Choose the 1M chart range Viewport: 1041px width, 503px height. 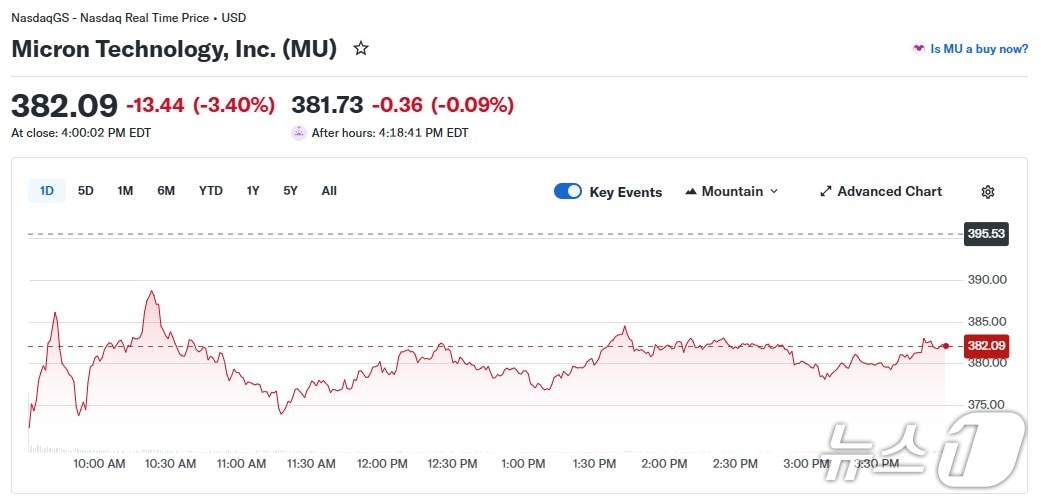125,191
